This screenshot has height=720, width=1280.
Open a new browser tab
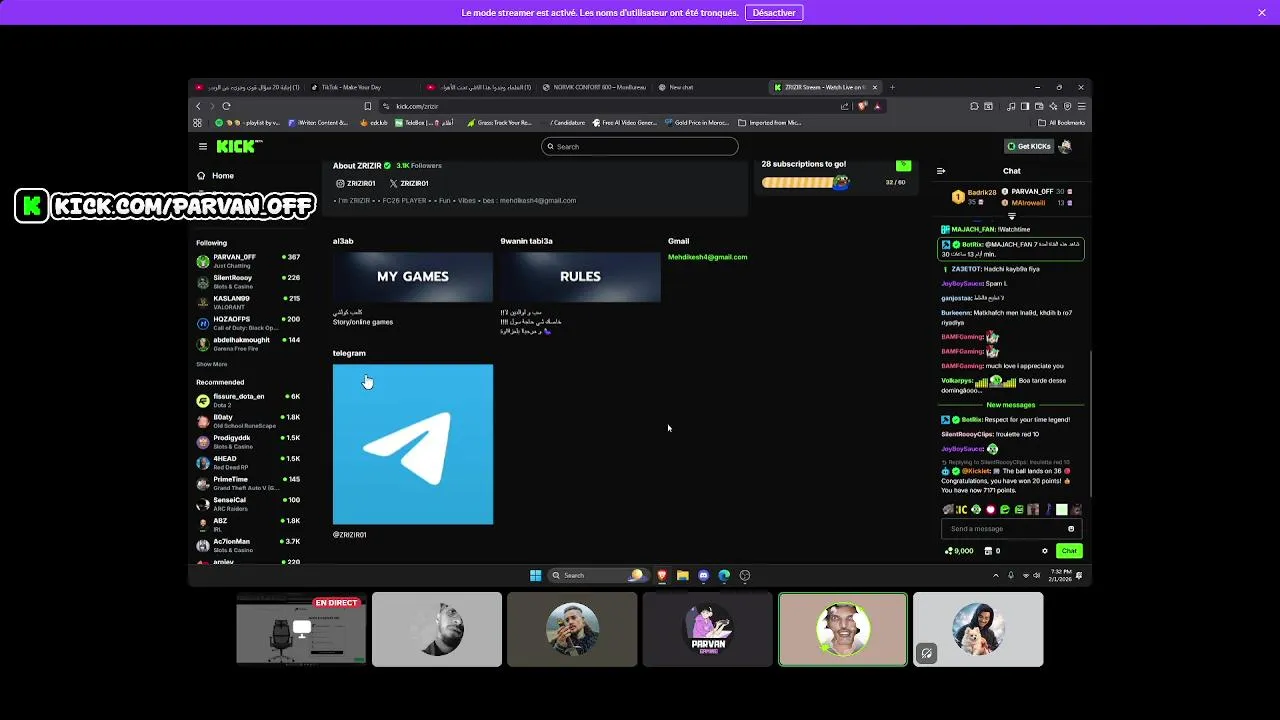892,87
